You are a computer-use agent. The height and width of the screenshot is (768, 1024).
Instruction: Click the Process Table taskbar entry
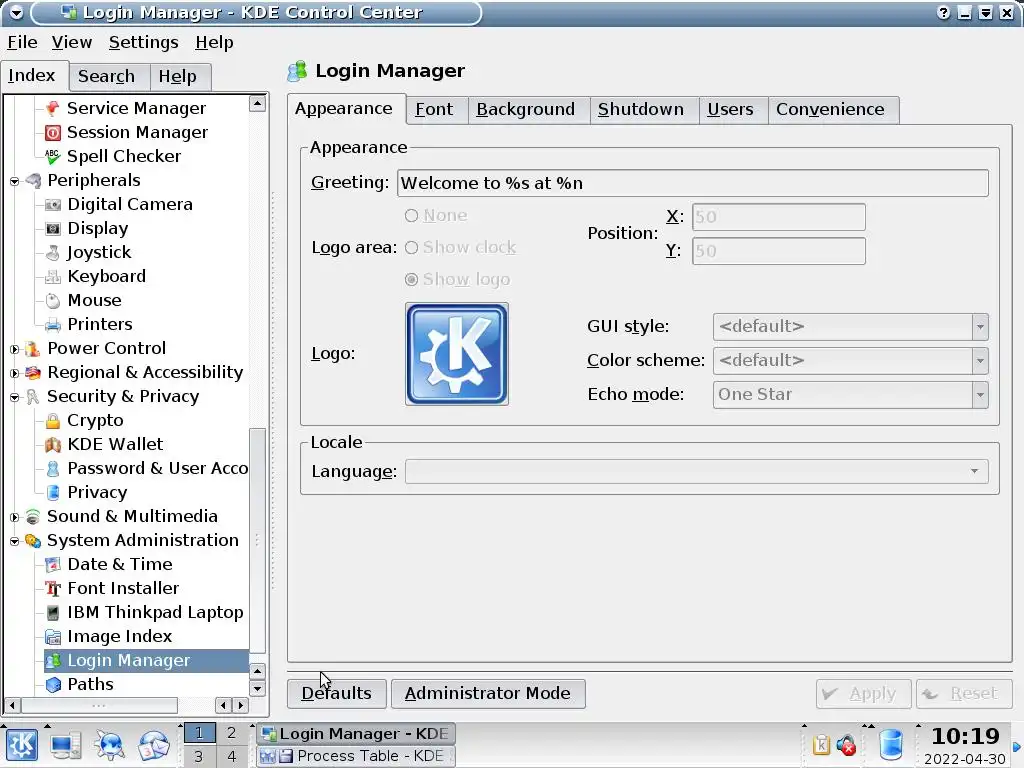click(355, 756)
